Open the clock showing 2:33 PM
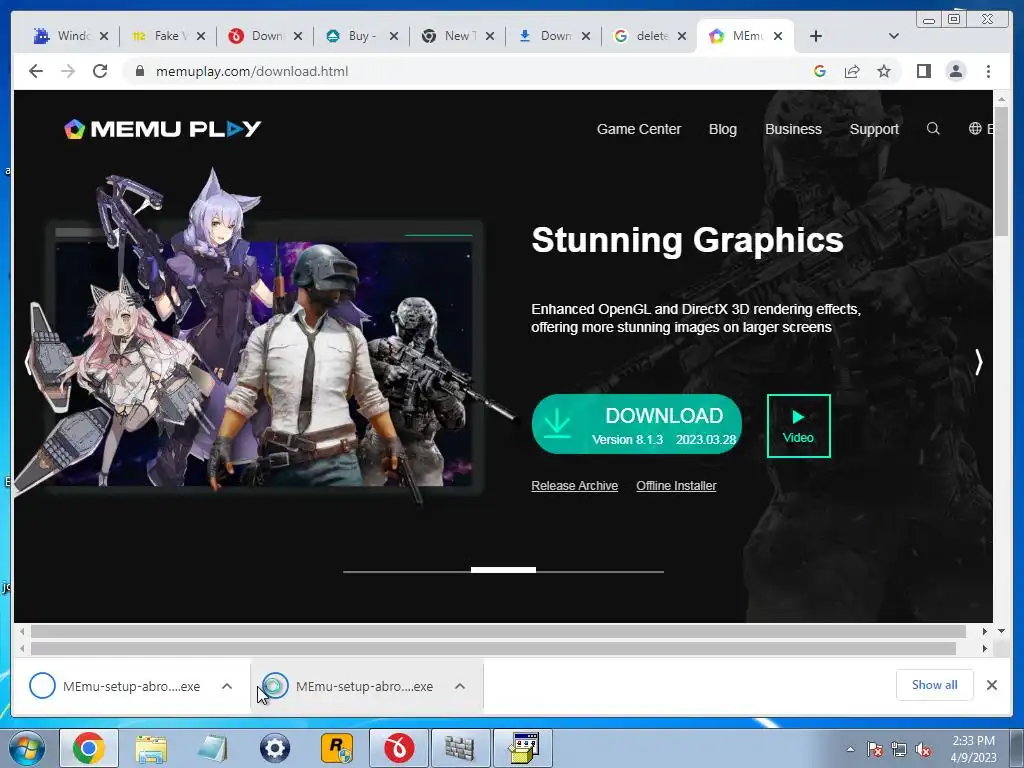This screenshot has width=1024, height=768. tap(973, 749)
